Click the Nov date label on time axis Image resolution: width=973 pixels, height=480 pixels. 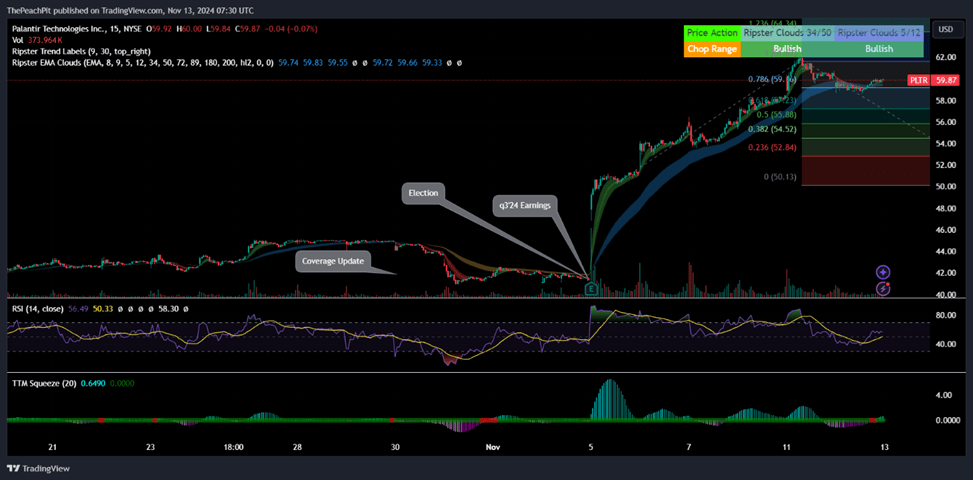click(493, 447)
